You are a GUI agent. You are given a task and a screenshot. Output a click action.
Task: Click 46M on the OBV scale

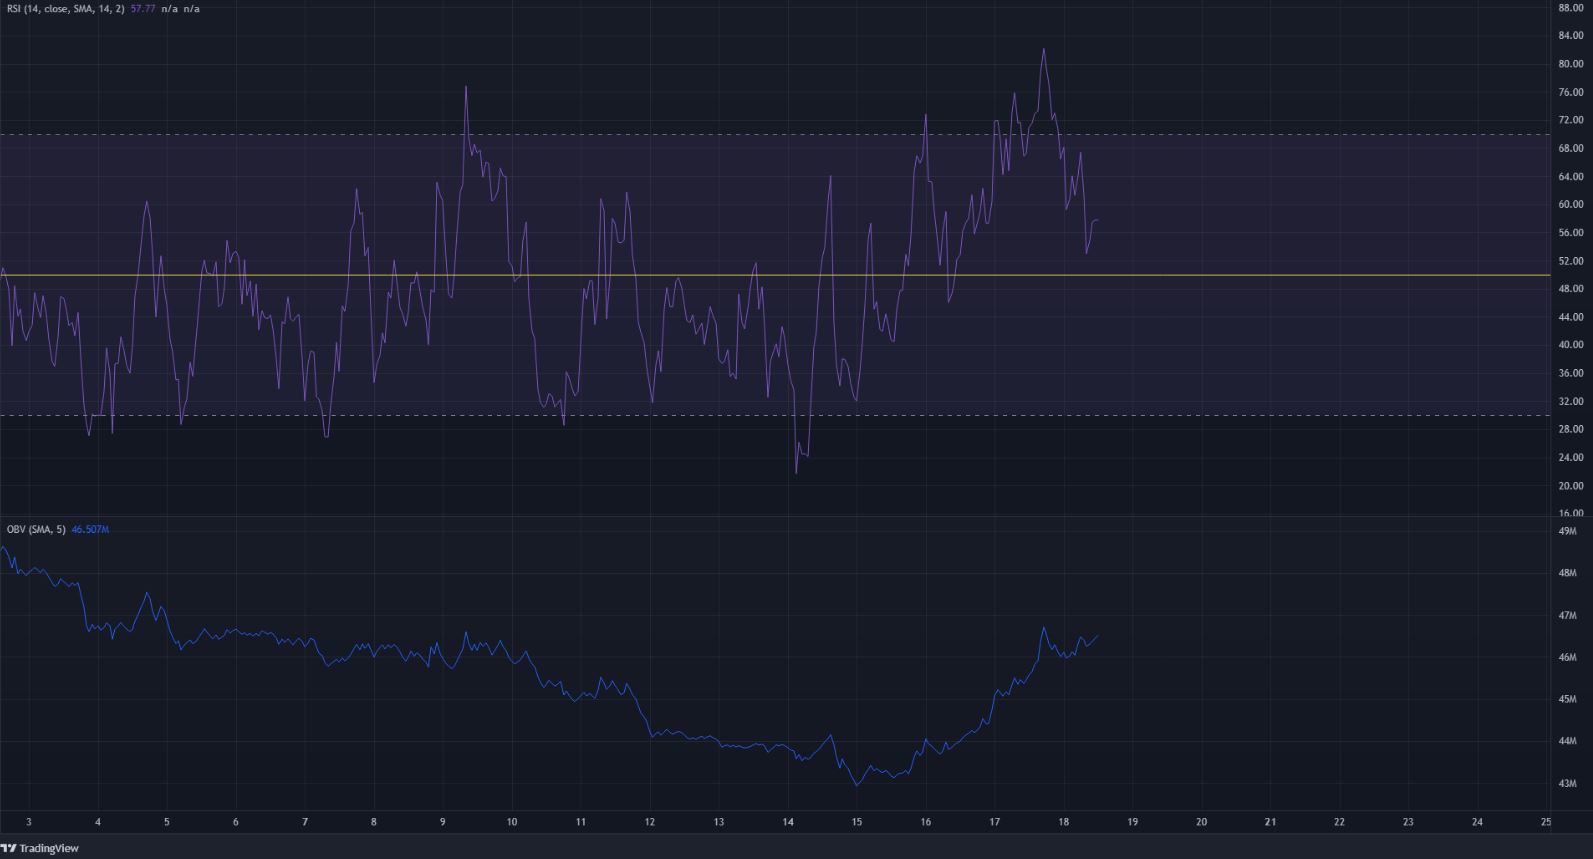pos(1567,657)
